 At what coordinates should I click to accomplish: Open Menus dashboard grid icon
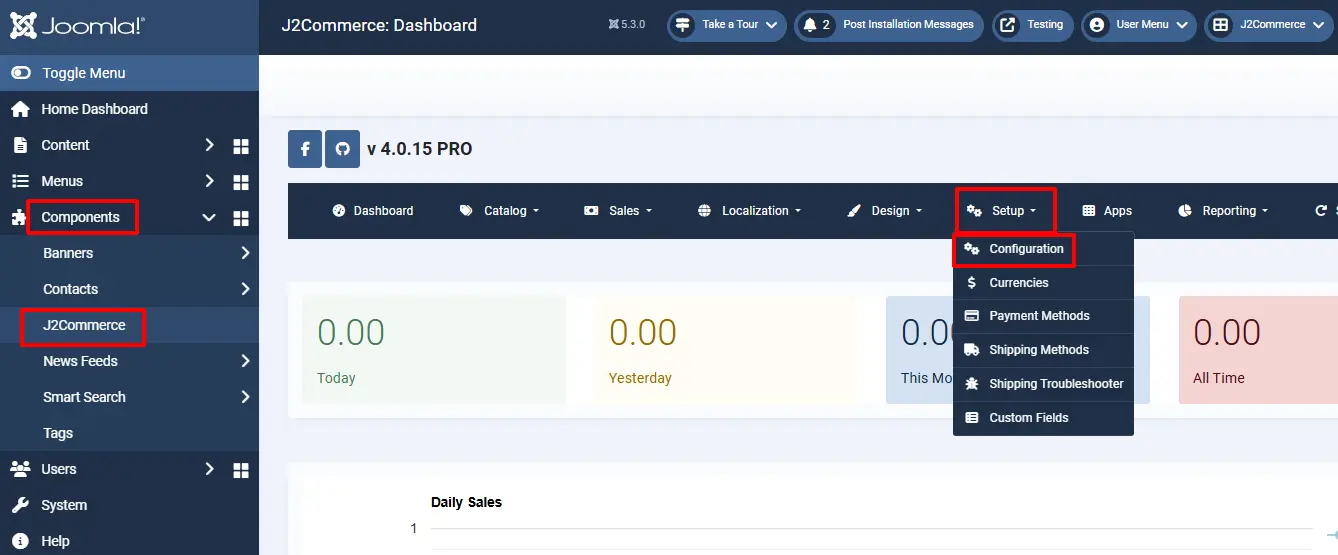[240, 182]
